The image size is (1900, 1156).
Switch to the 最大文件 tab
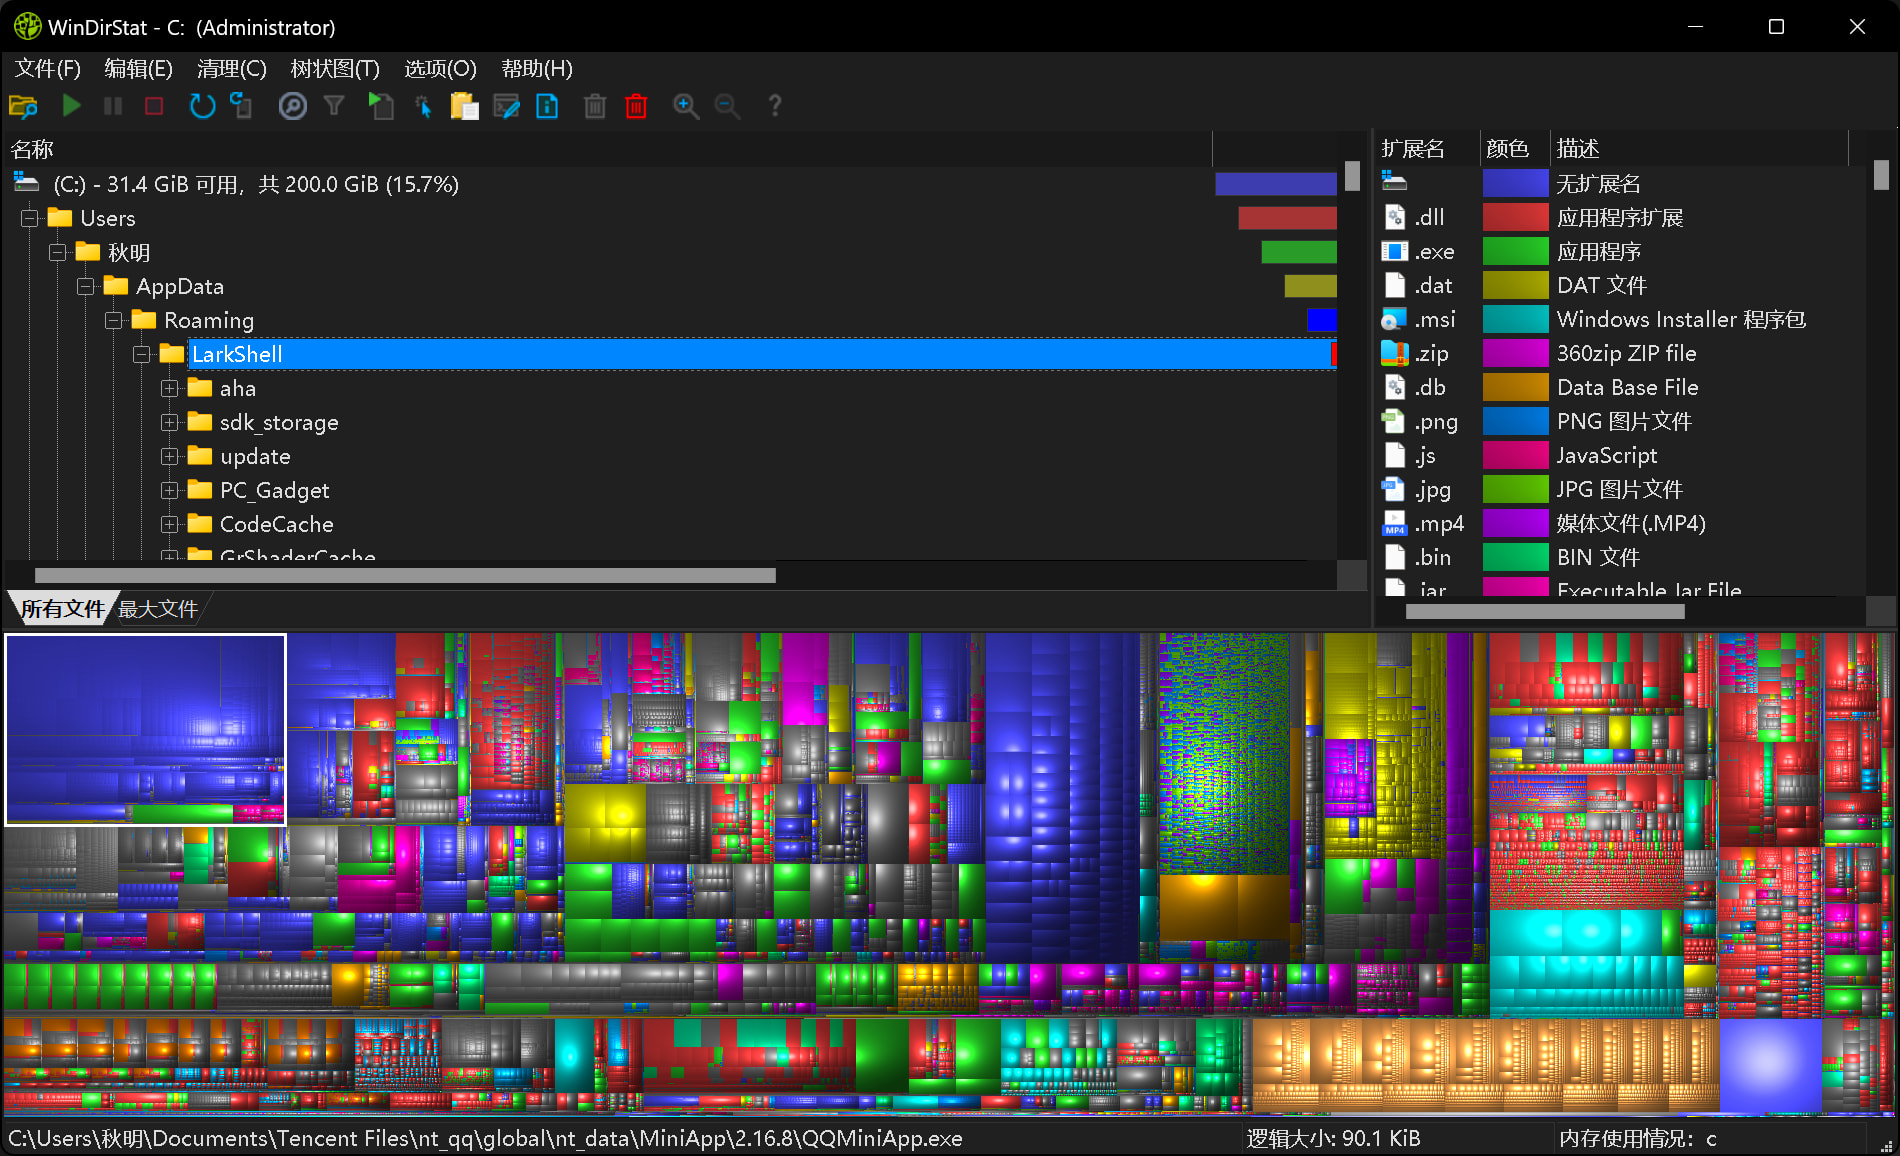[158, 609]
